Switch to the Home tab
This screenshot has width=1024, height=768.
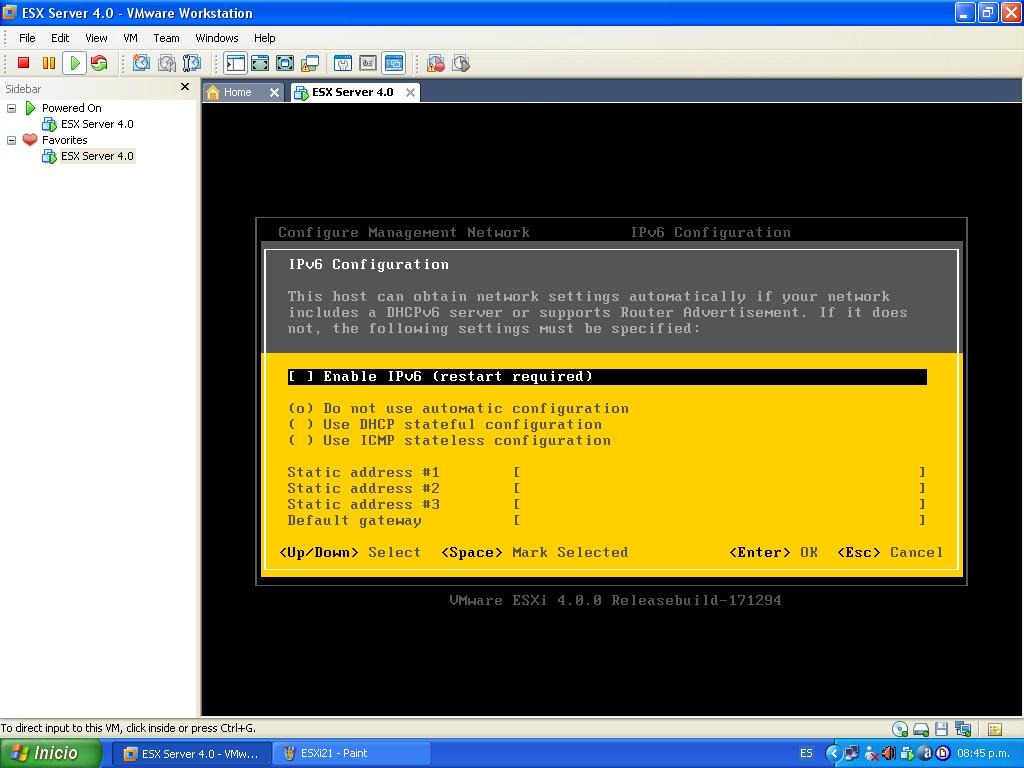(x=236, y=92)
